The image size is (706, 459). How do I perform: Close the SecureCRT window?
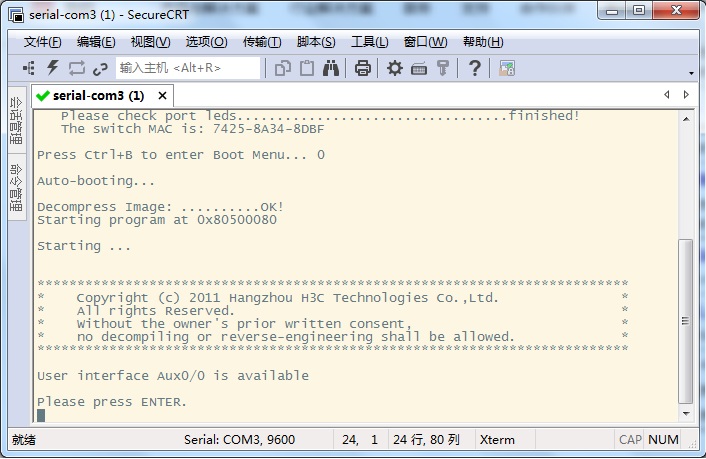click(676, 11)
